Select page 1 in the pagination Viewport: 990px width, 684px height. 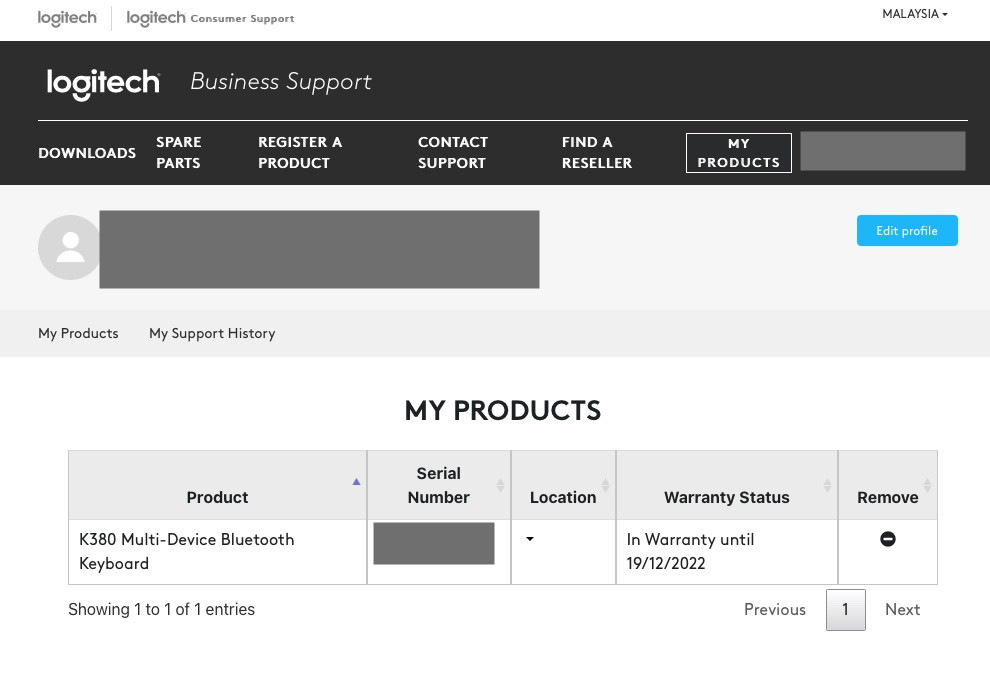pyautogui.click(x=845, y=609)
